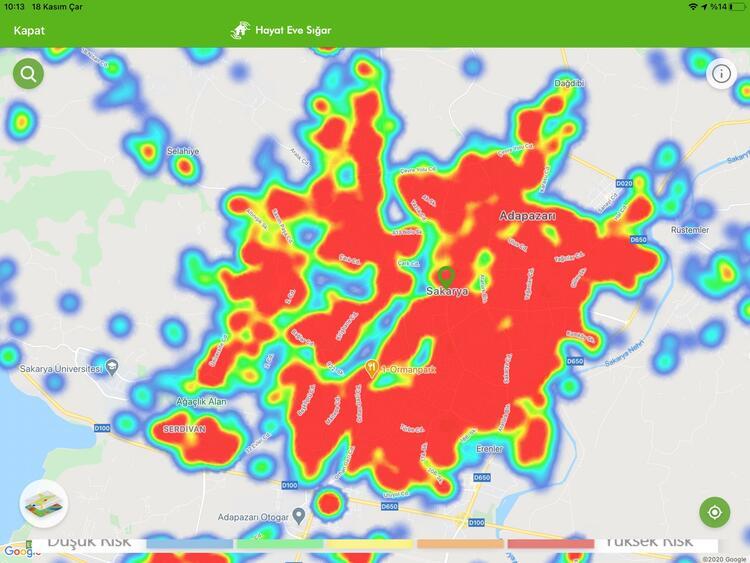Image resolution: width=750 pixels, height=563 pixels.
Task: Tap the Adapazarı district label
Action: 527,215
